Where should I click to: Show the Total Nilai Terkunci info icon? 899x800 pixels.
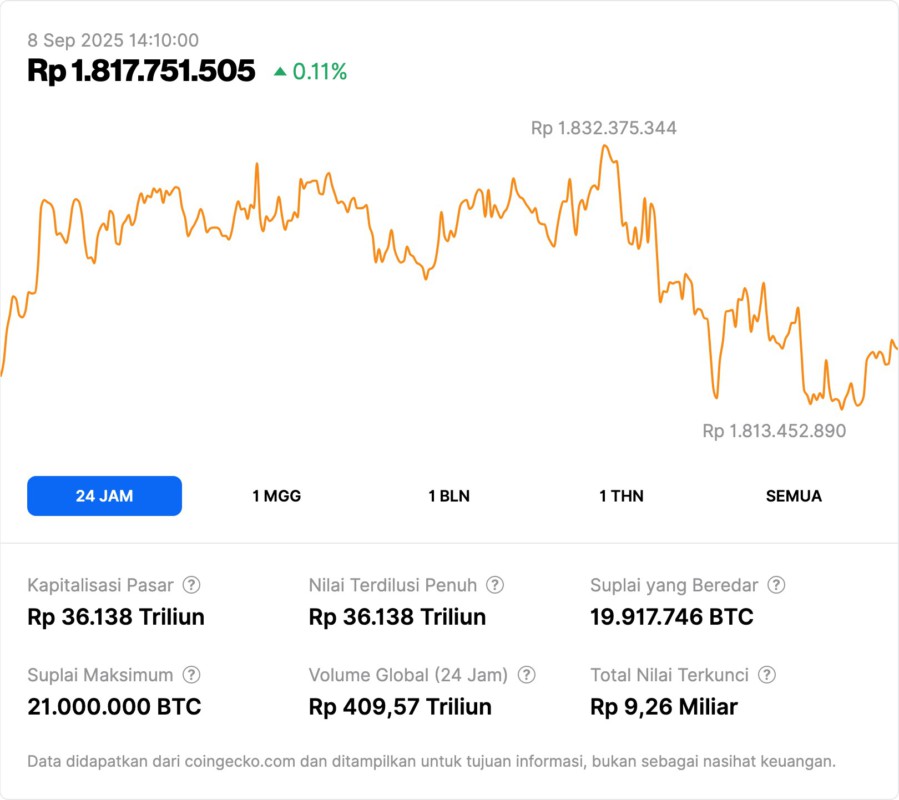tap(767, 675)
